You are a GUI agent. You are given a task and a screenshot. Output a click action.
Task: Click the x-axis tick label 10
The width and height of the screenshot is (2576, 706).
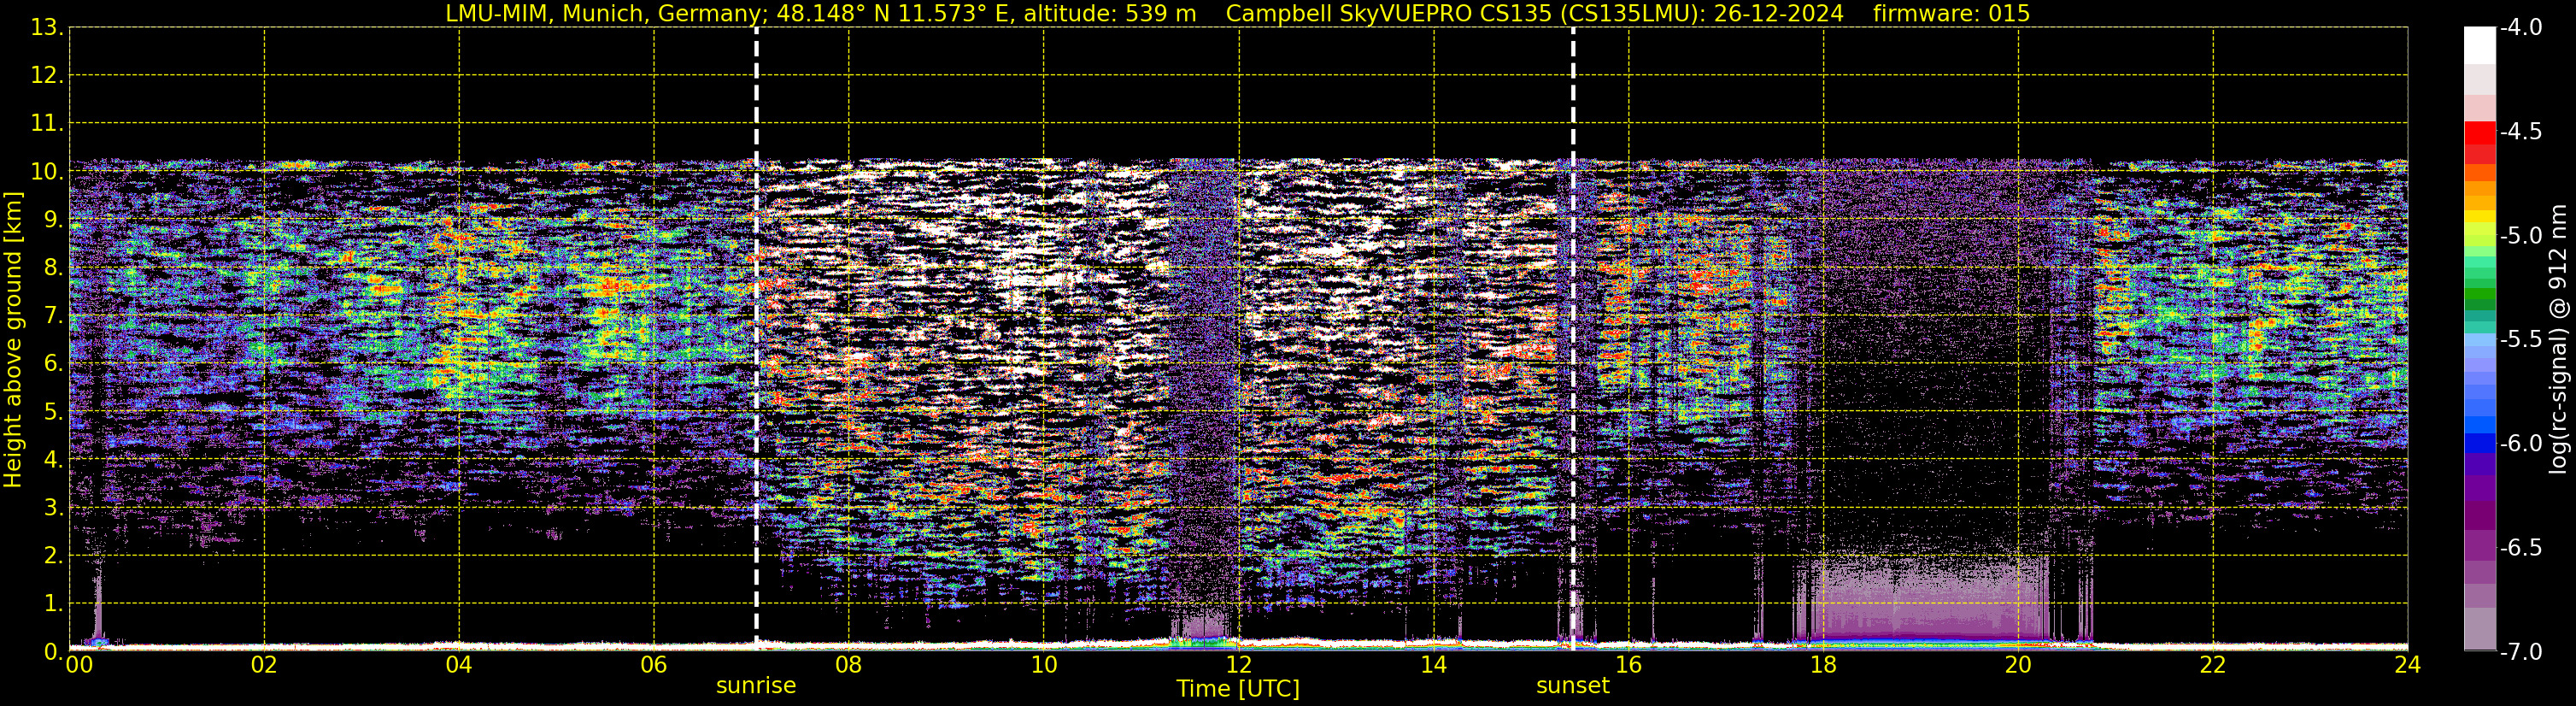click(1043, 665)
